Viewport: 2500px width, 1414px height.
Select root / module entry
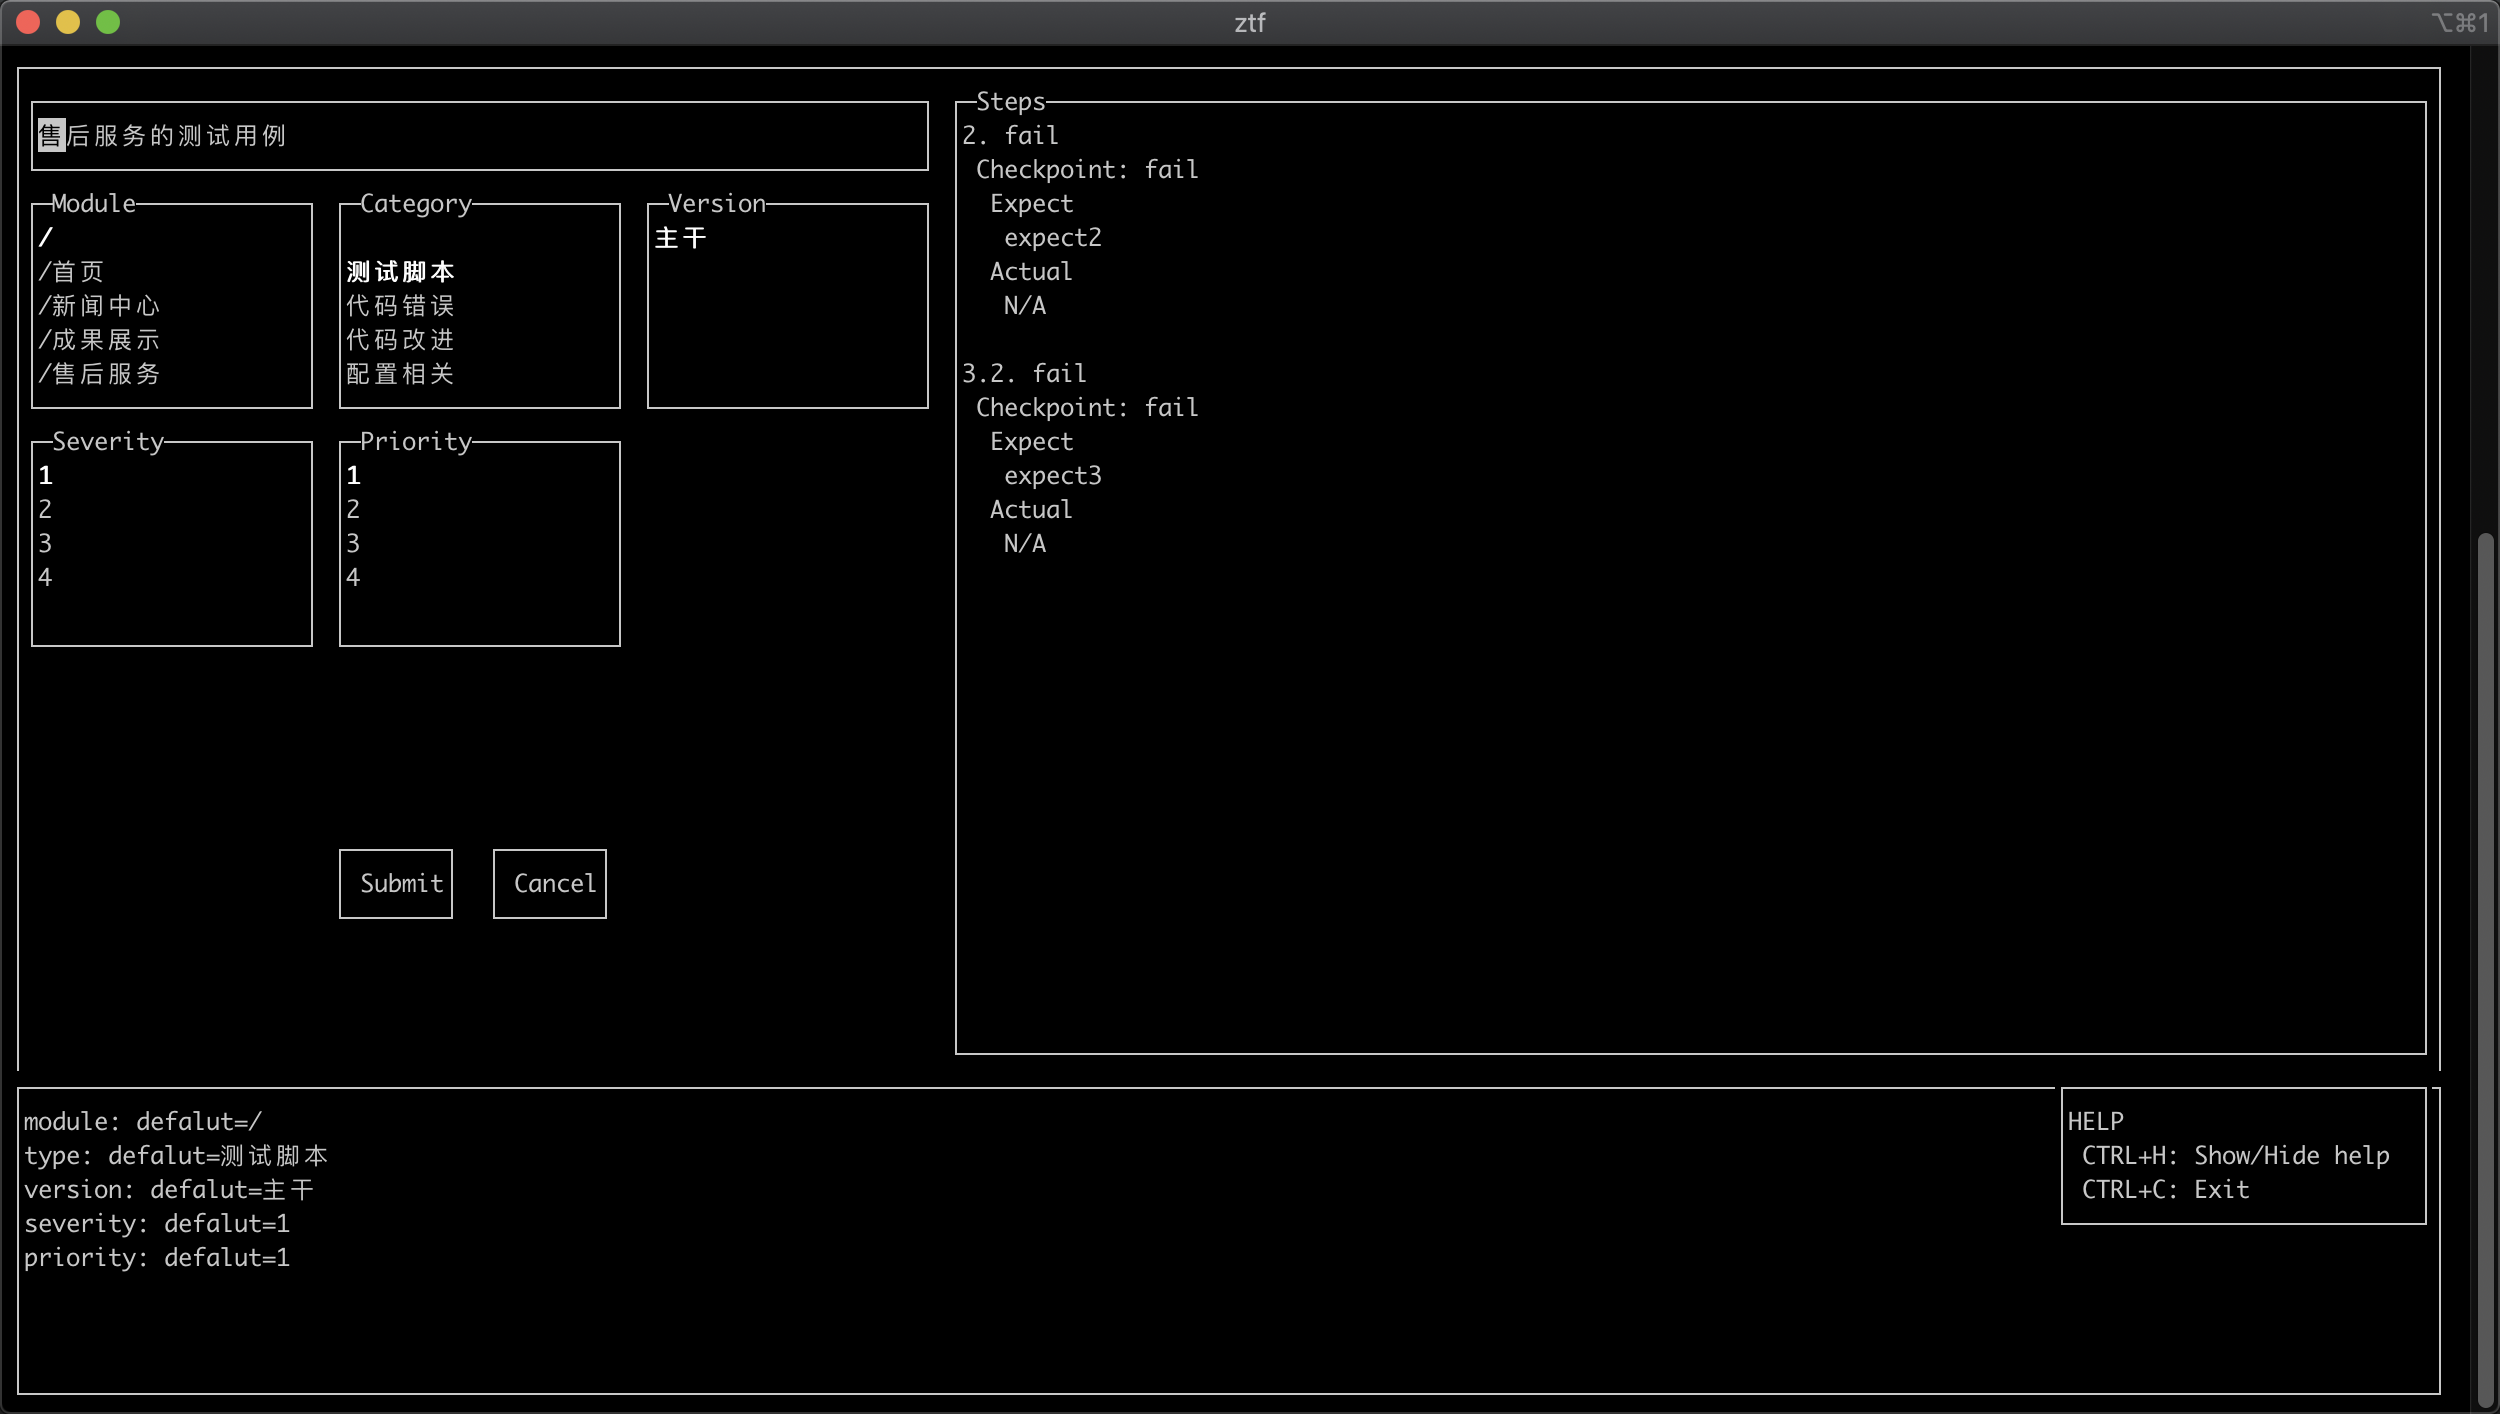pos(46,238)
